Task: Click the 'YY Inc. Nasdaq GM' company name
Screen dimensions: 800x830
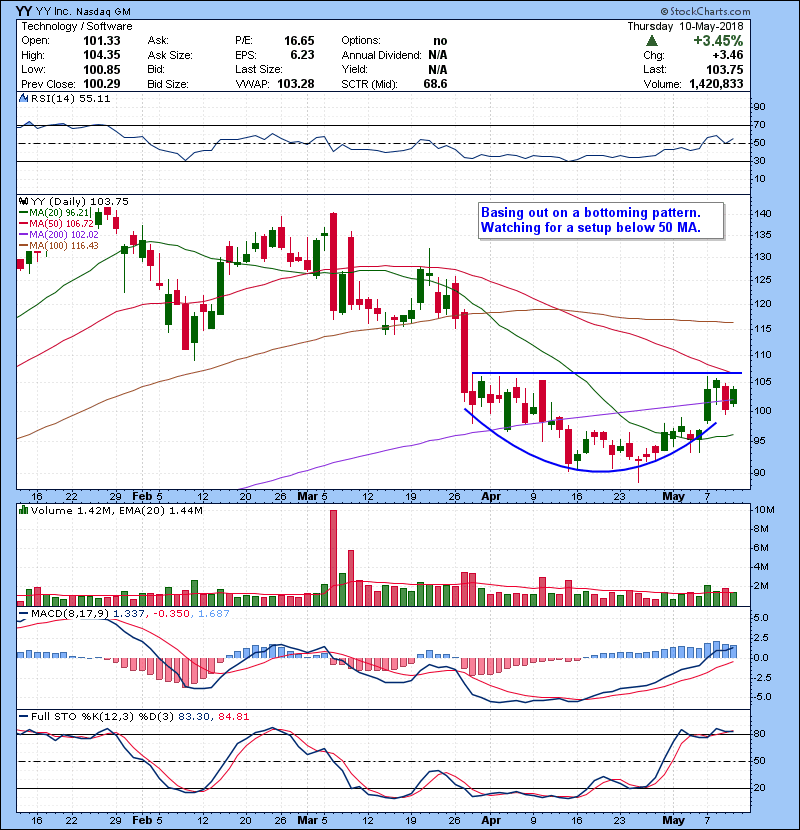Action: [x=82, y=12]
